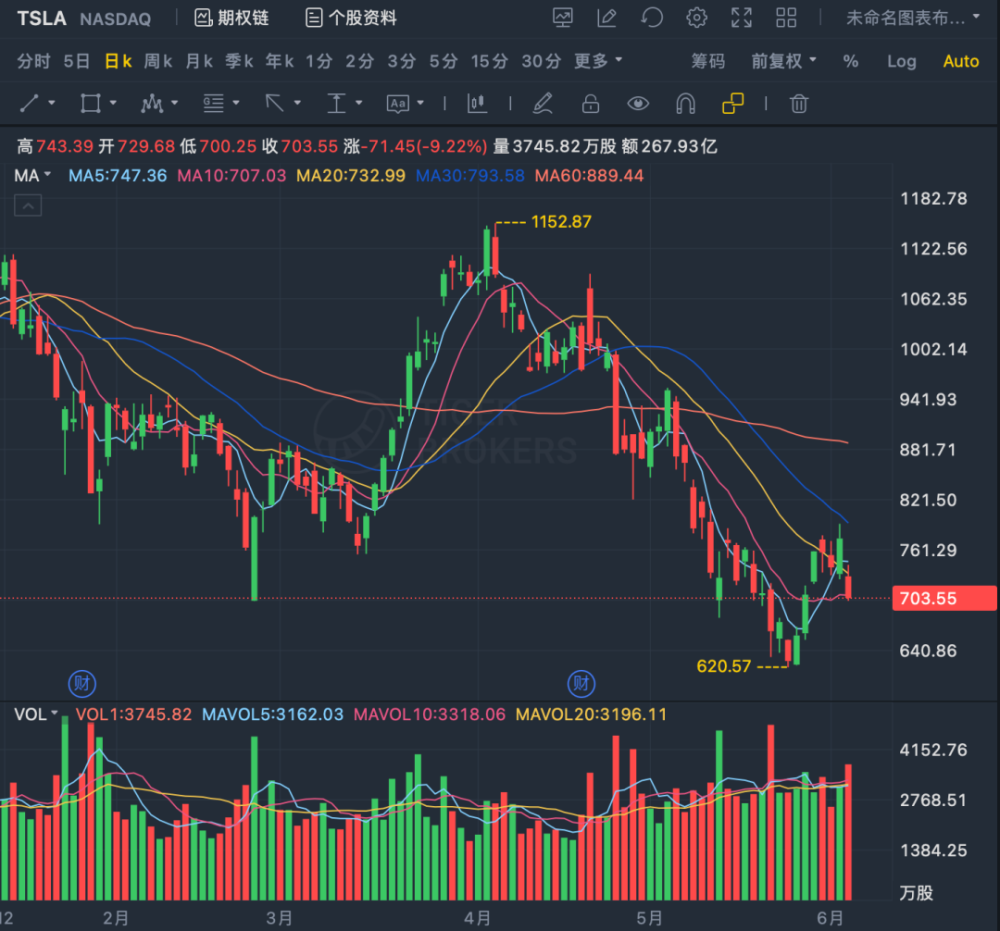Click the trash icon to delete drawings
1000x931 pixels.
tap(798, 103)
